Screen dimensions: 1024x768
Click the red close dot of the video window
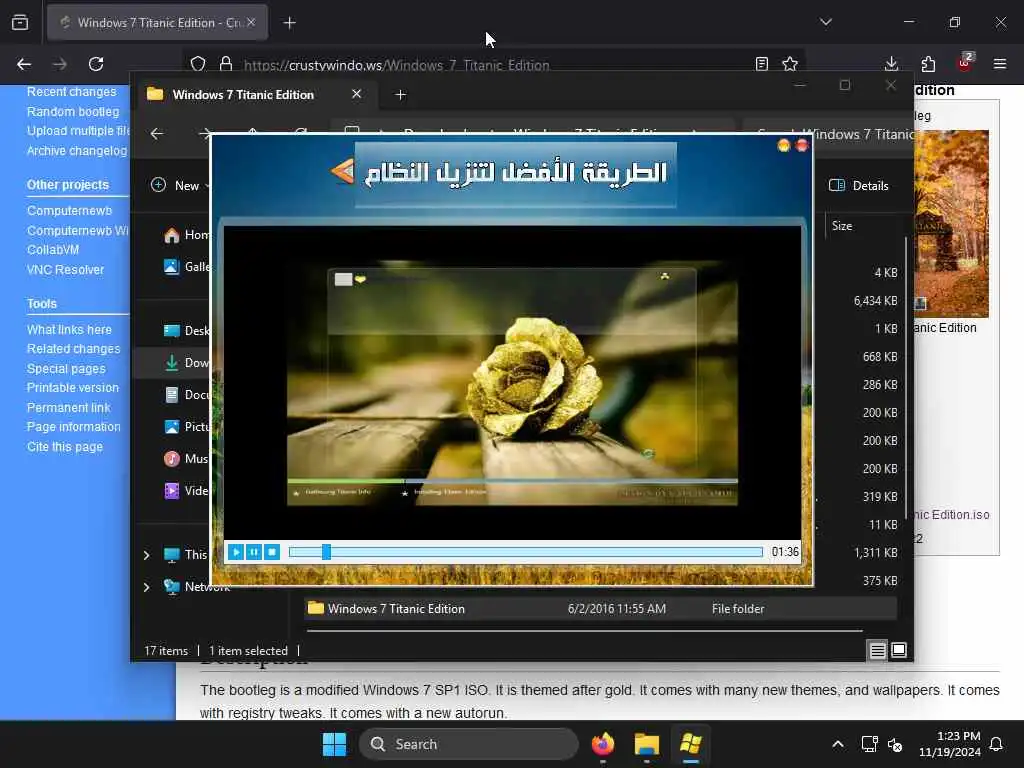click(x=802, y=145)
